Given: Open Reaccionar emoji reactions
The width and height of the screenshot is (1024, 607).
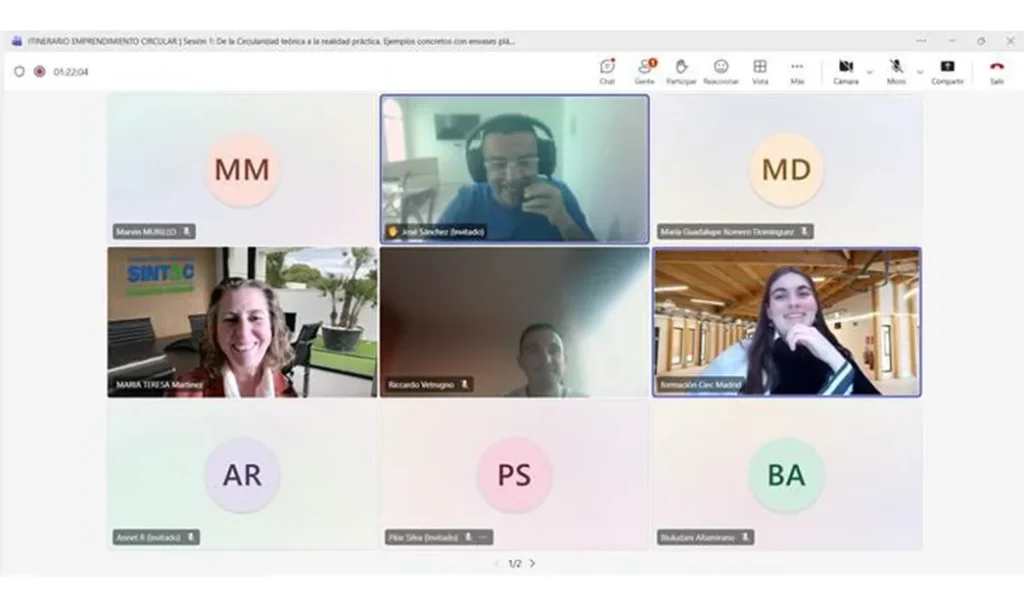Looking at the screenshot, I should click(721, 70).
